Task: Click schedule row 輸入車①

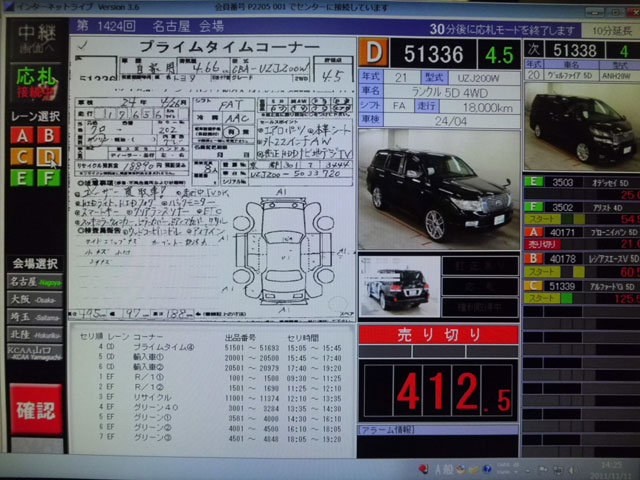Action: coord(211,358)
